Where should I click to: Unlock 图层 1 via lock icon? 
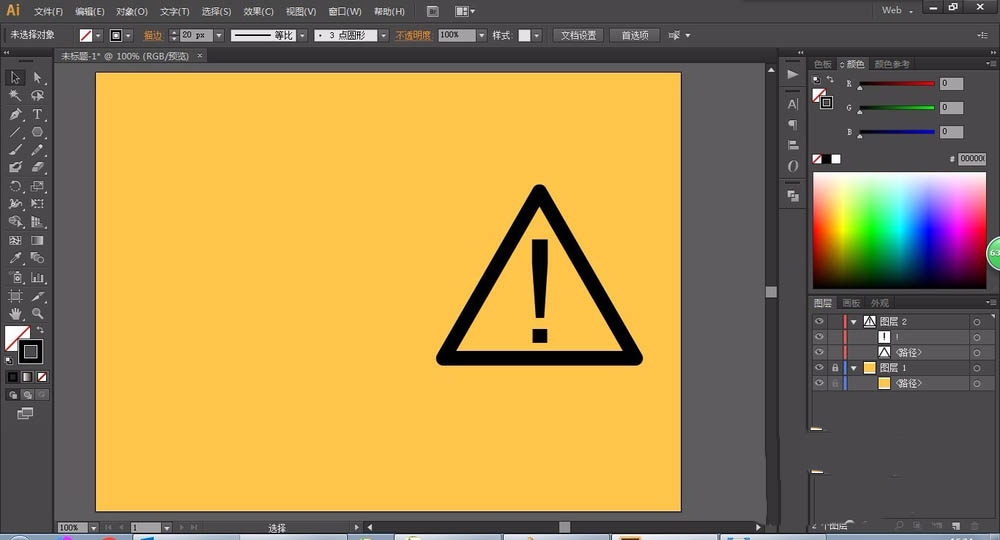(835, 368)
